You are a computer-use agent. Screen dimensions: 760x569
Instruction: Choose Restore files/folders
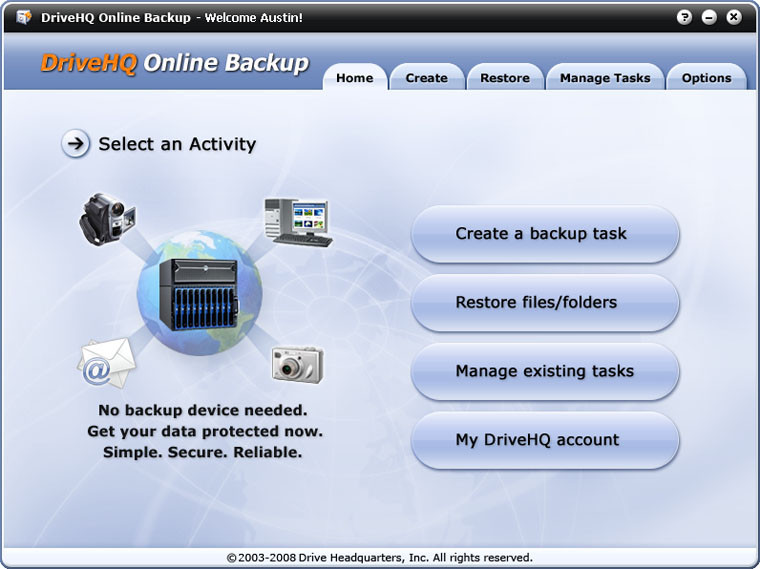click(x=545, y=302)
